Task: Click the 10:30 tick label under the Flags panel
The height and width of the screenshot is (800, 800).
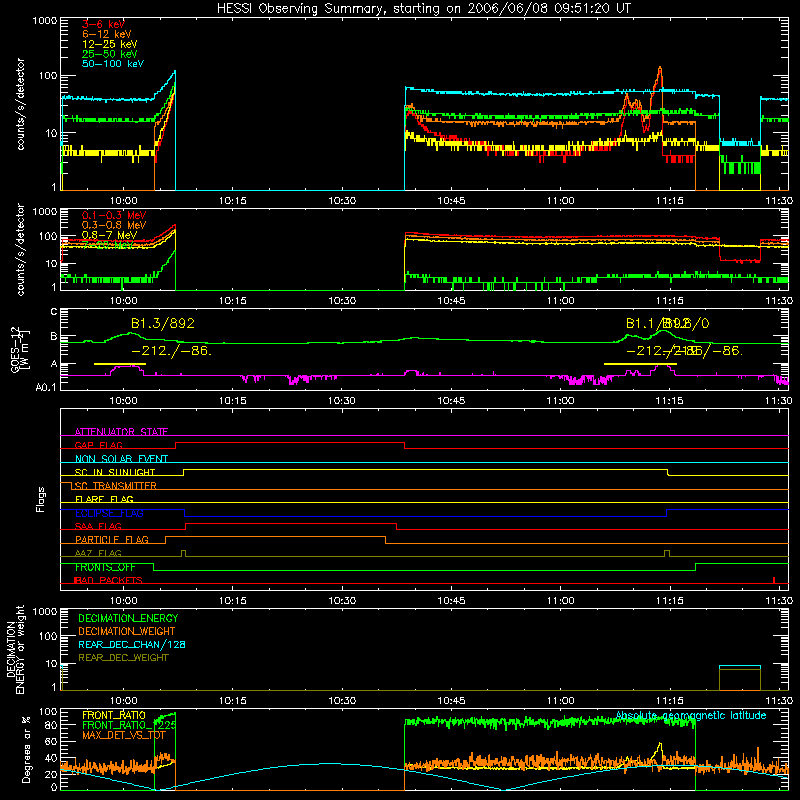Action: click(342, 601)
